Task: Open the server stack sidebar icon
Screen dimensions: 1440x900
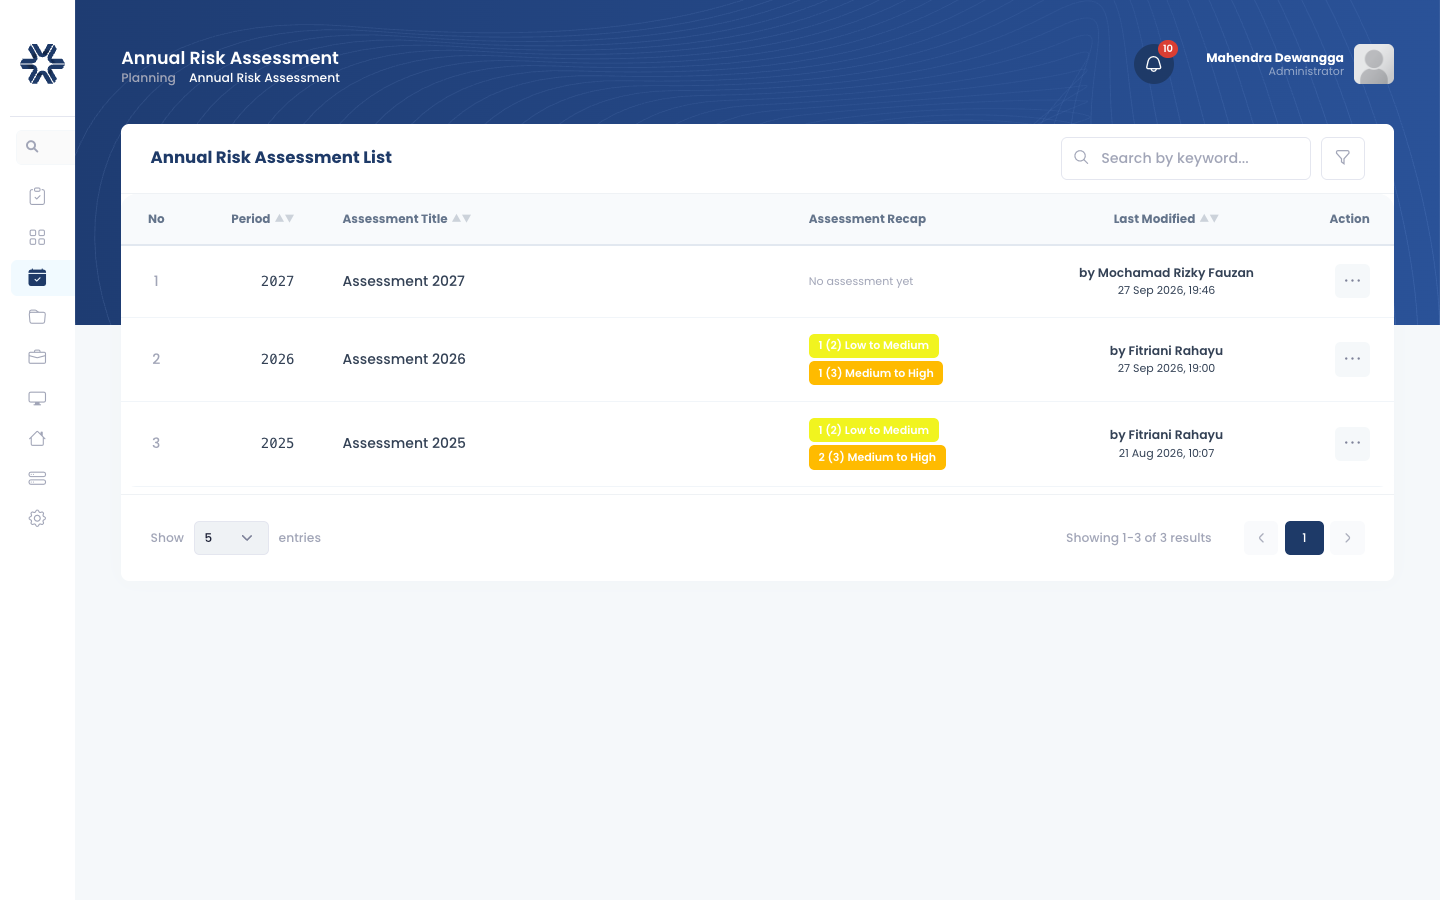Action: pos(37,478)
